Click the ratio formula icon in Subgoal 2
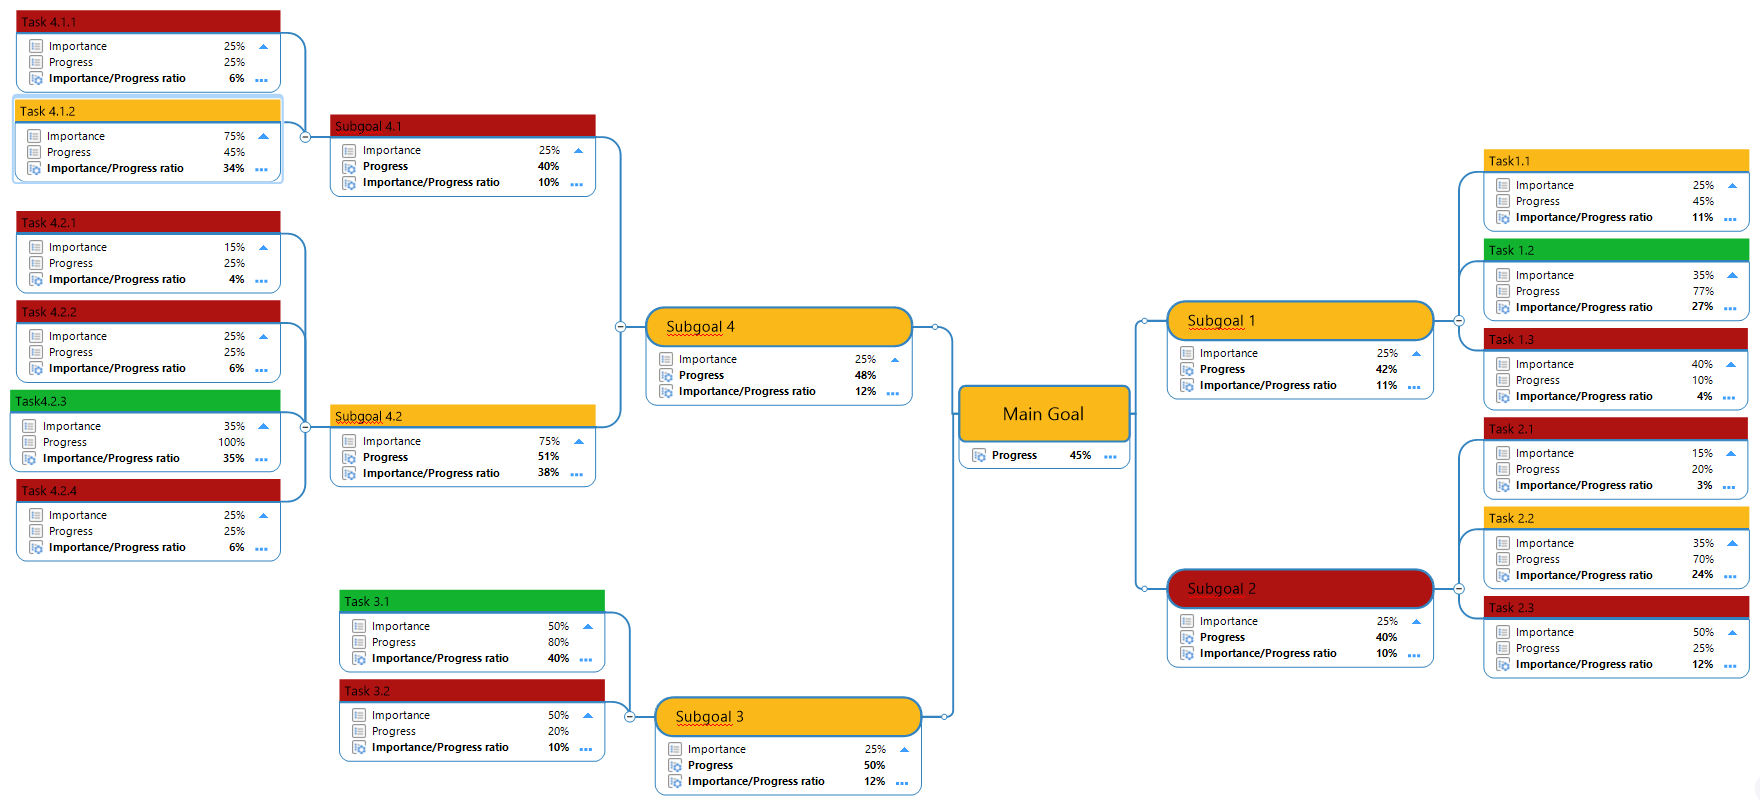 click(1187, 654)
